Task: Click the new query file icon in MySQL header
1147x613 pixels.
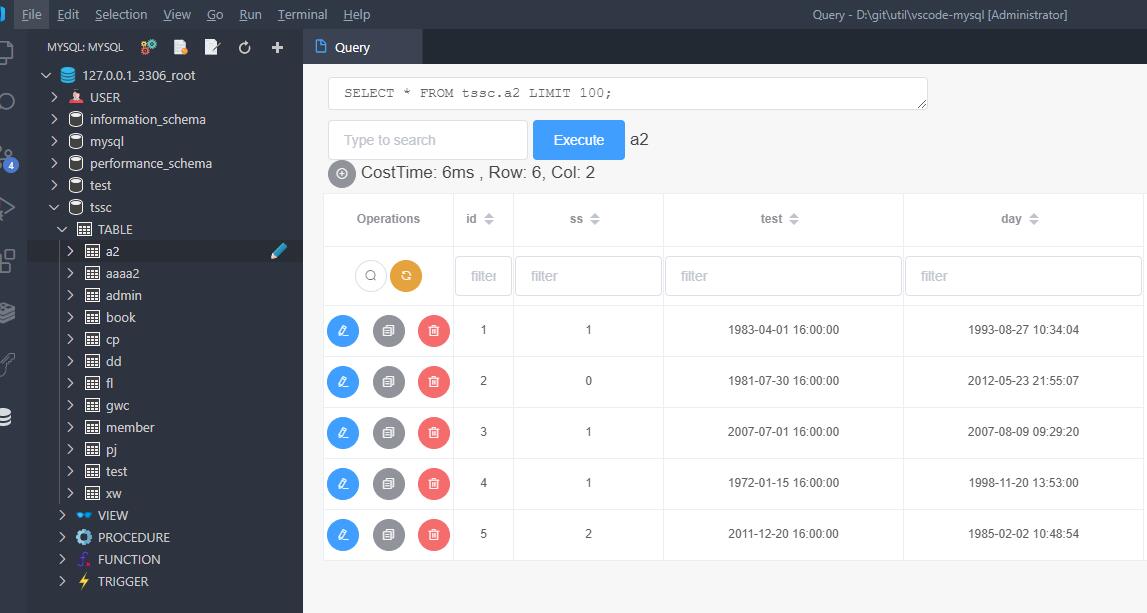Action: click(x=180, y=47)
